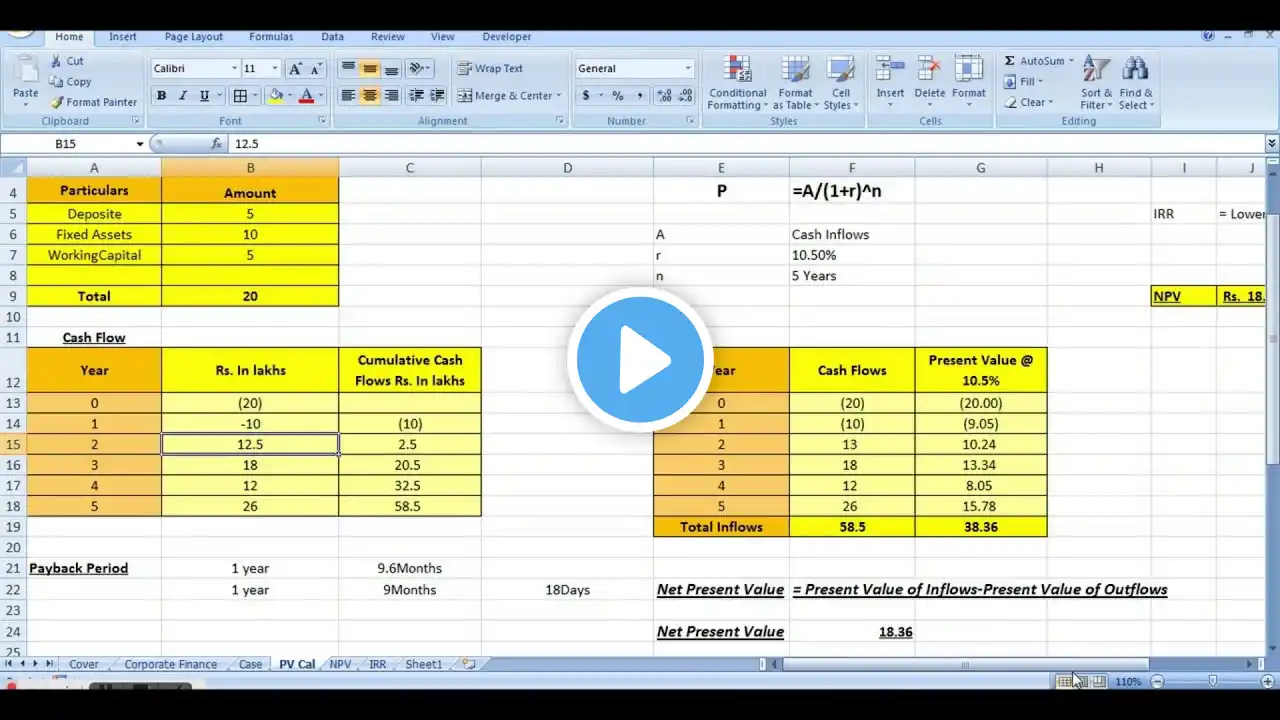Switch to the Page Layout tab
The height and width of the screenshot is (720, 1280).
[x=194, y=37]
